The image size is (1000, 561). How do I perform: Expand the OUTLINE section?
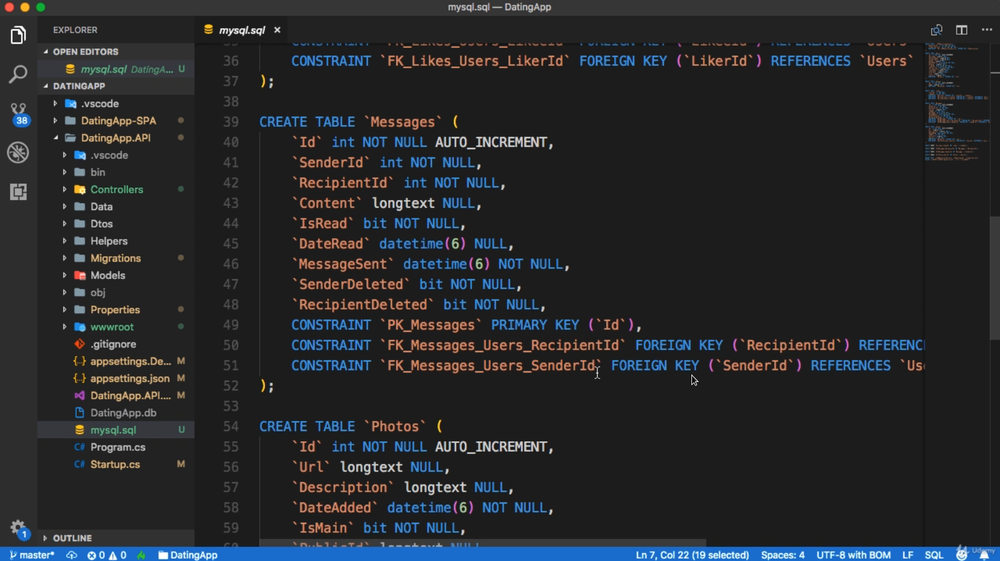point(72,538)
